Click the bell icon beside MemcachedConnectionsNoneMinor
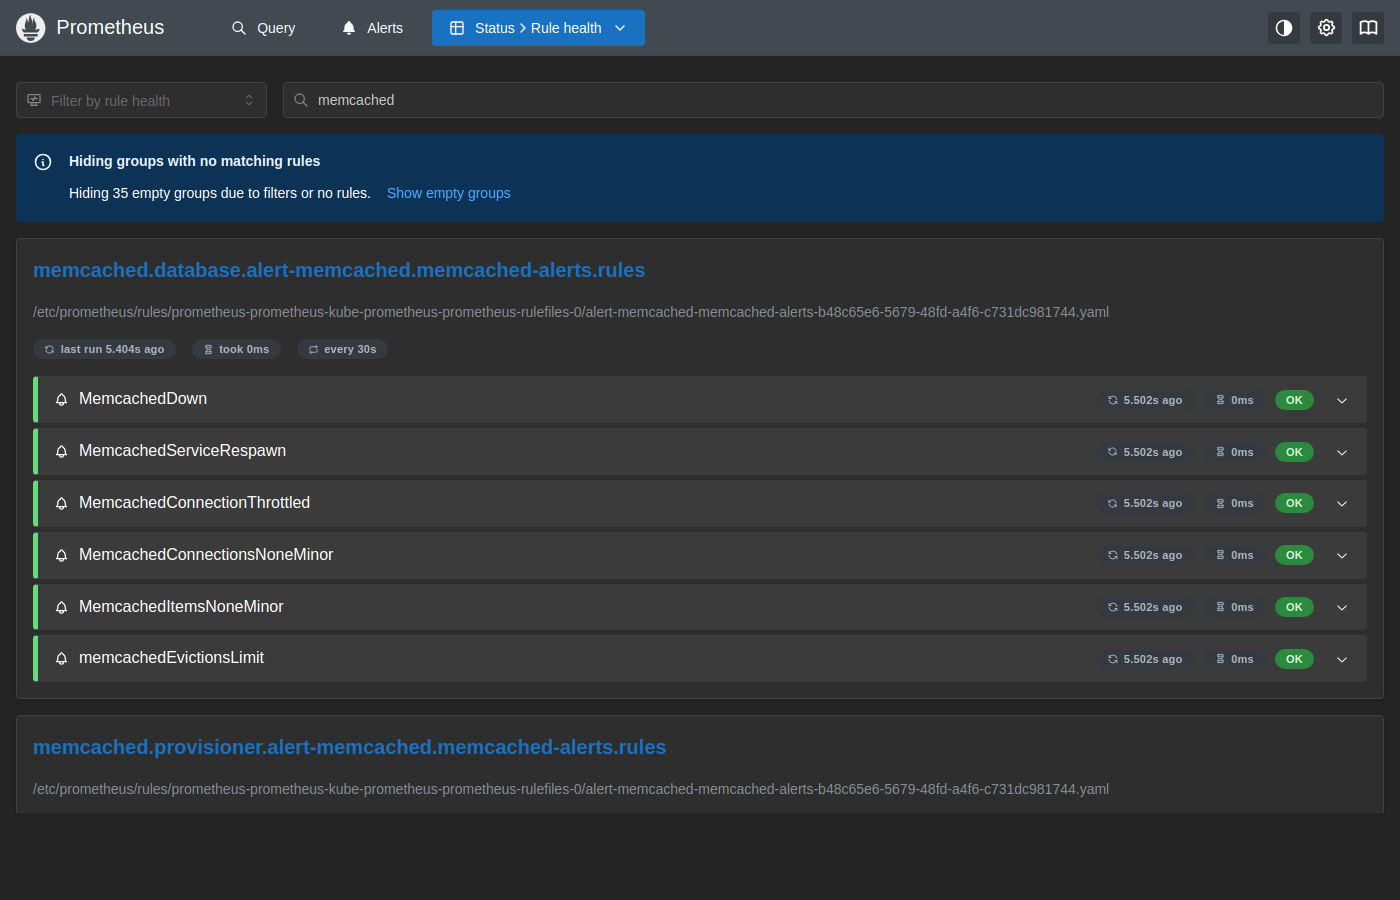Viewport: 1400px width, 900px height. click(61, 555)
